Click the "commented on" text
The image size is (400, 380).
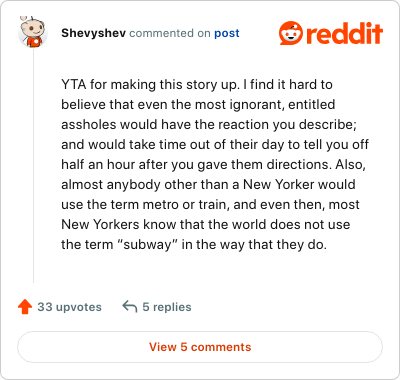[x=170, y=33]
